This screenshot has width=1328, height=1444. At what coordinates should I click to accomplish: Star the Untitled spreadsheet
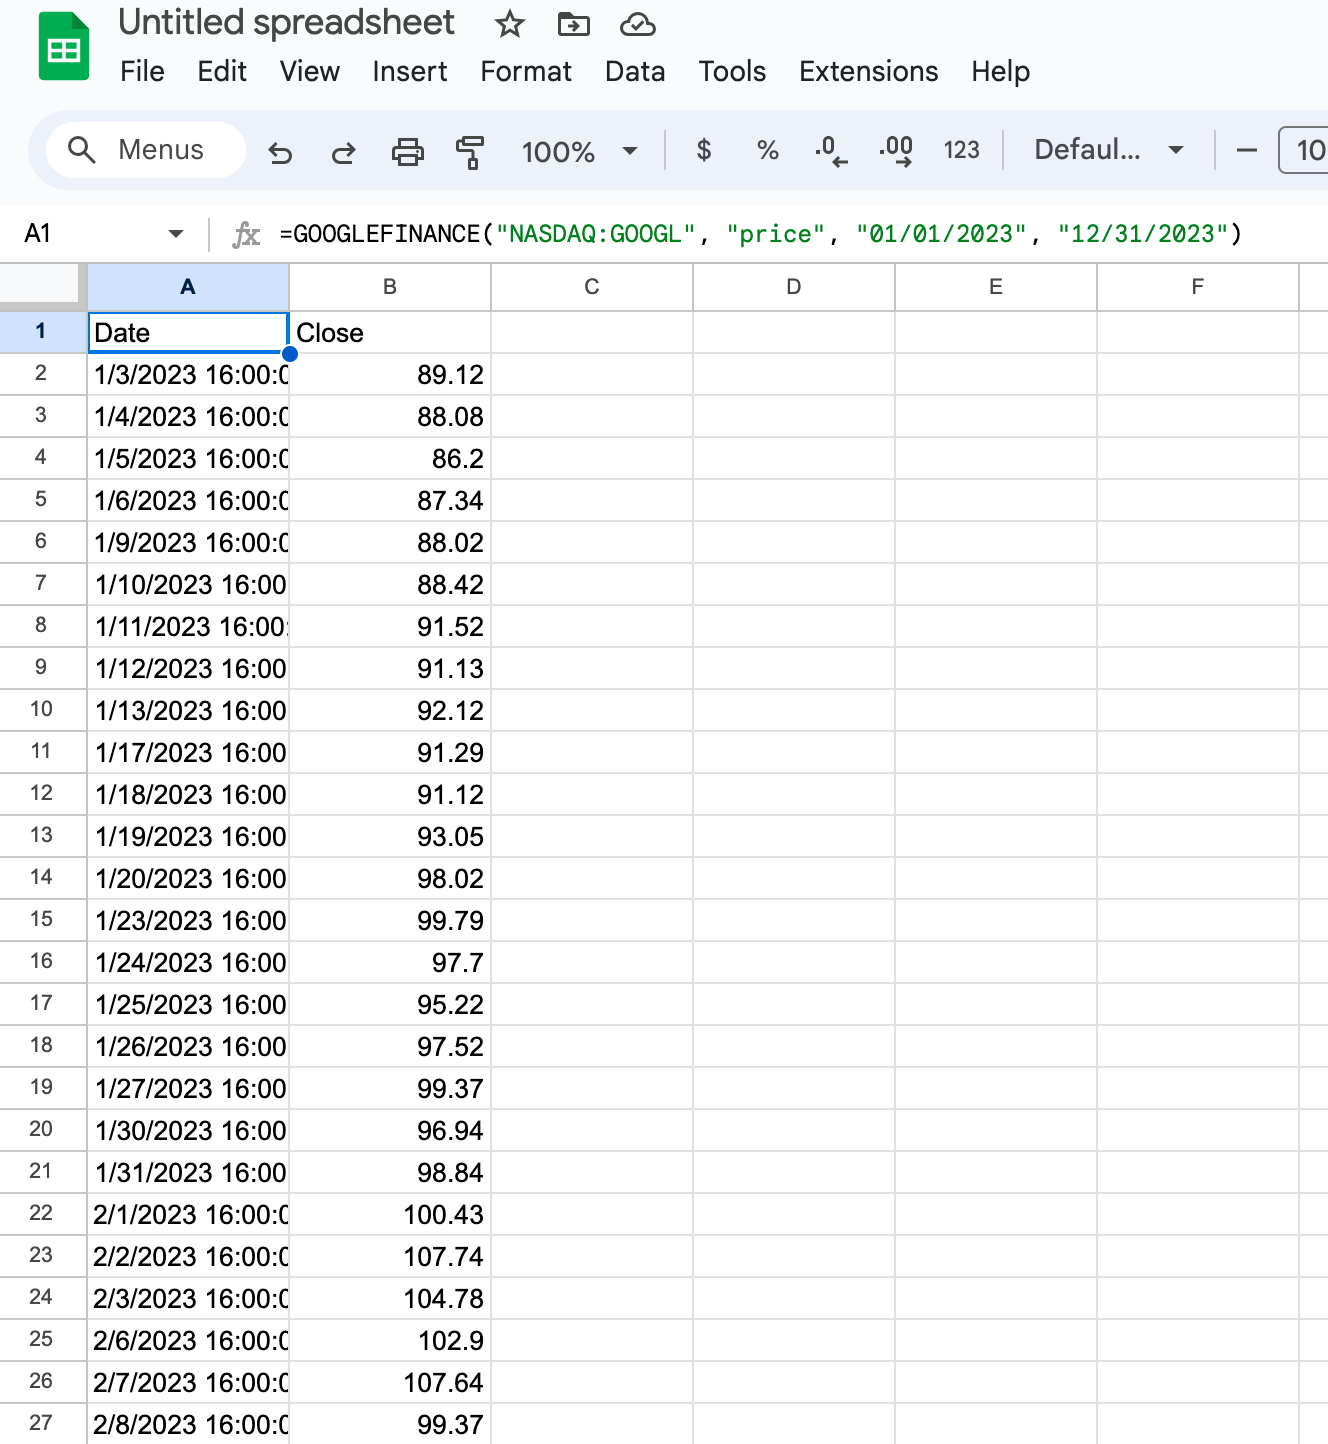[510, 24]
